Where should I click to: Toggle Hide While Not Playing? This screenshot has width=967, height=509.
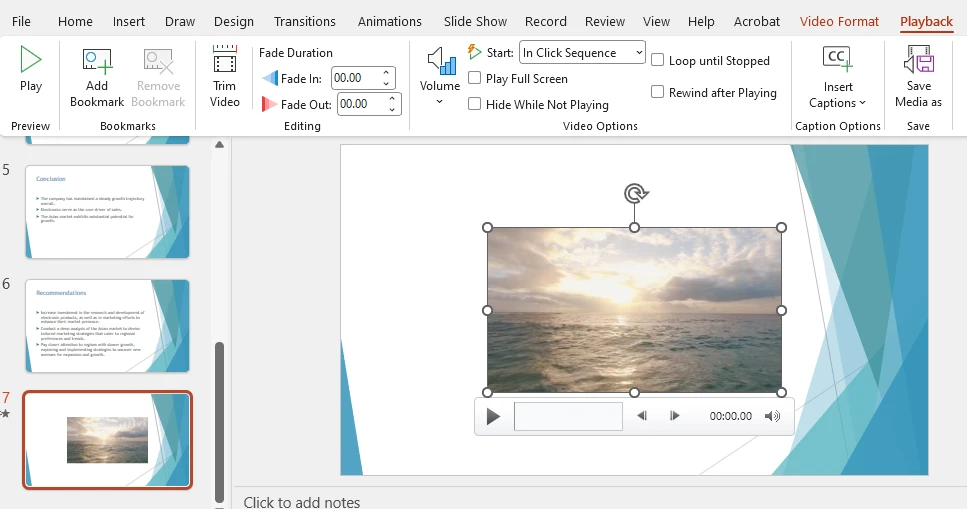click(x=474, y=104)
